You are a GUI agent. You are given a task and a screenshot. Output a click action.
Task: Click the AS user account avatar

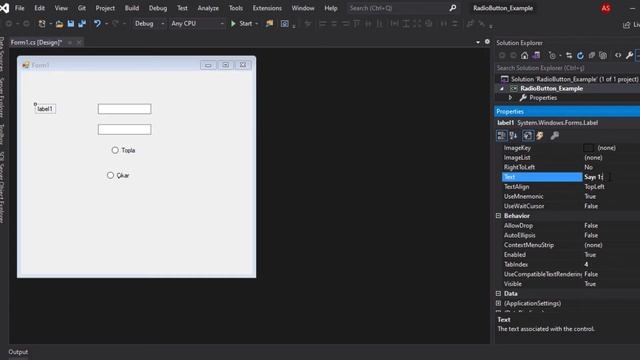pyautogui.click(x=606, y=8)
